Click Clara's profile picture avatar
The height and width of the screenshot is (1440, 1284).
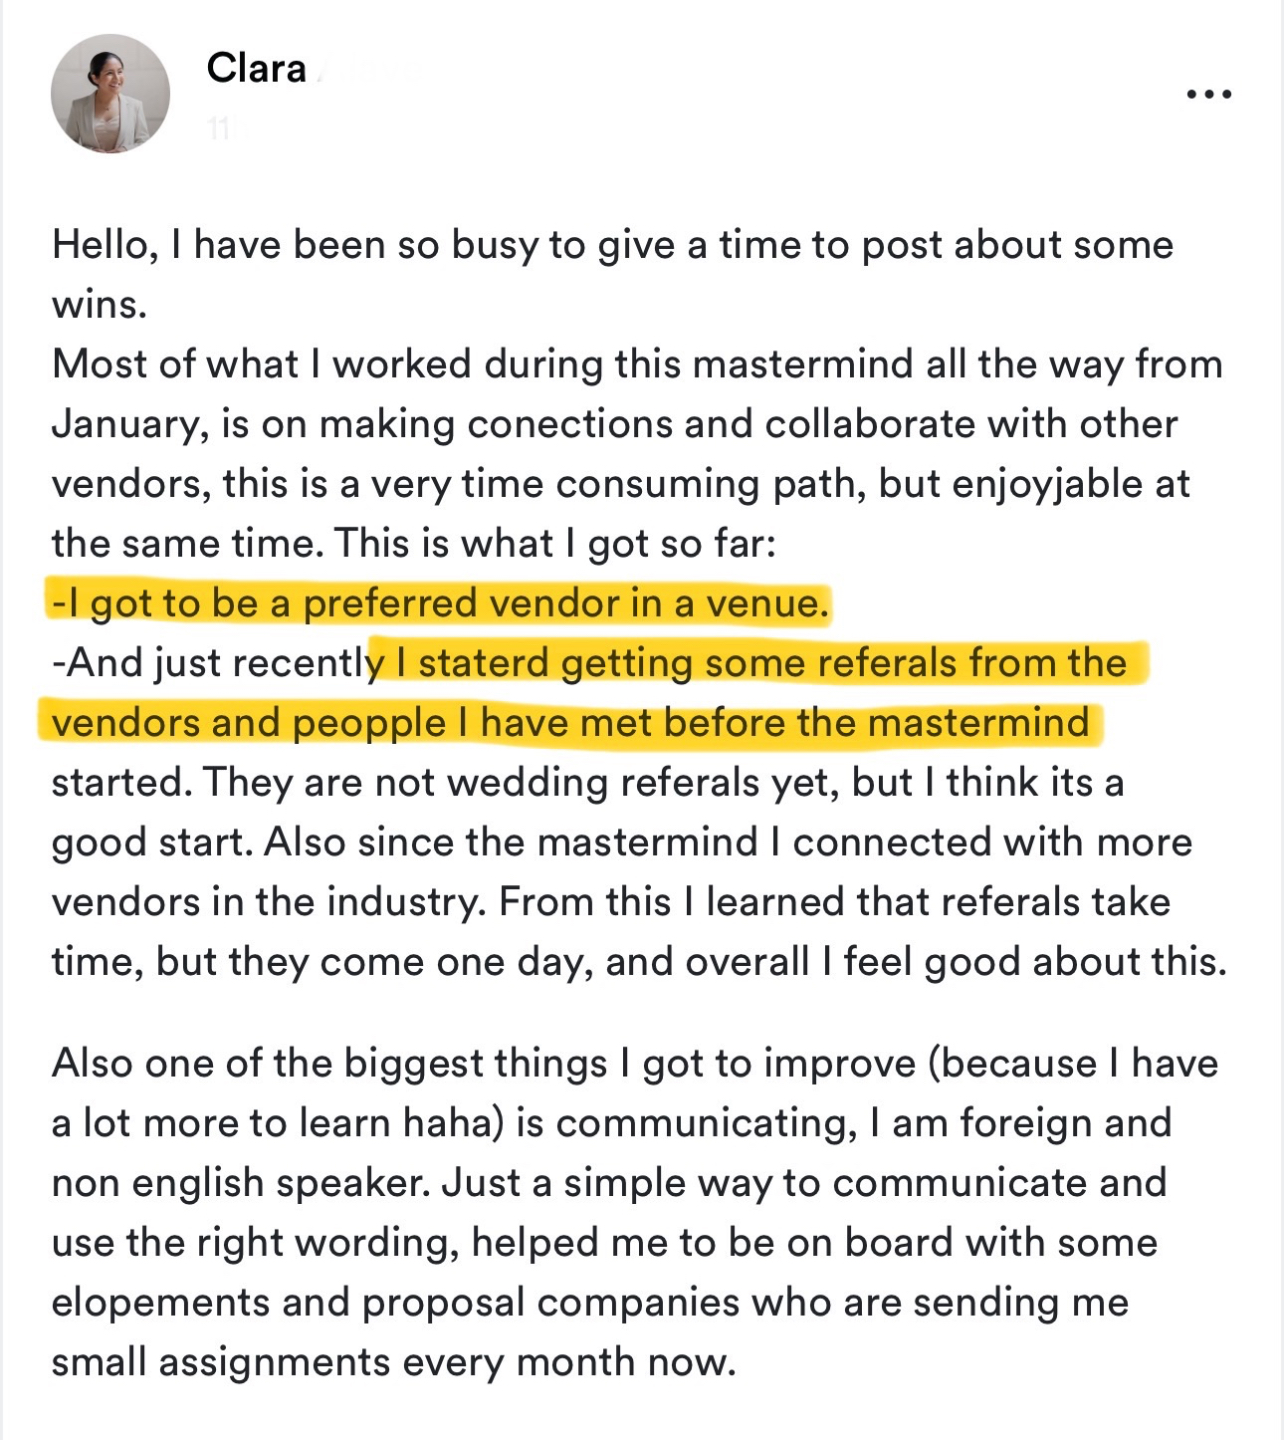pos(110,94)
